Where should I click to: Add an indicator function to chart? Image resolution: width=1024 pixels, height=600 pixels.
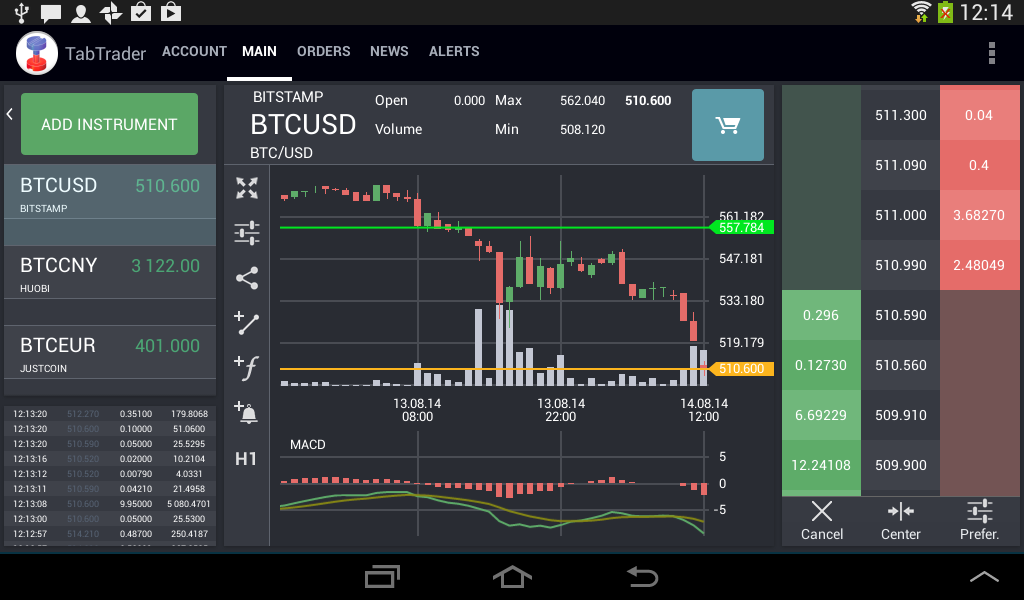[247, 368]
